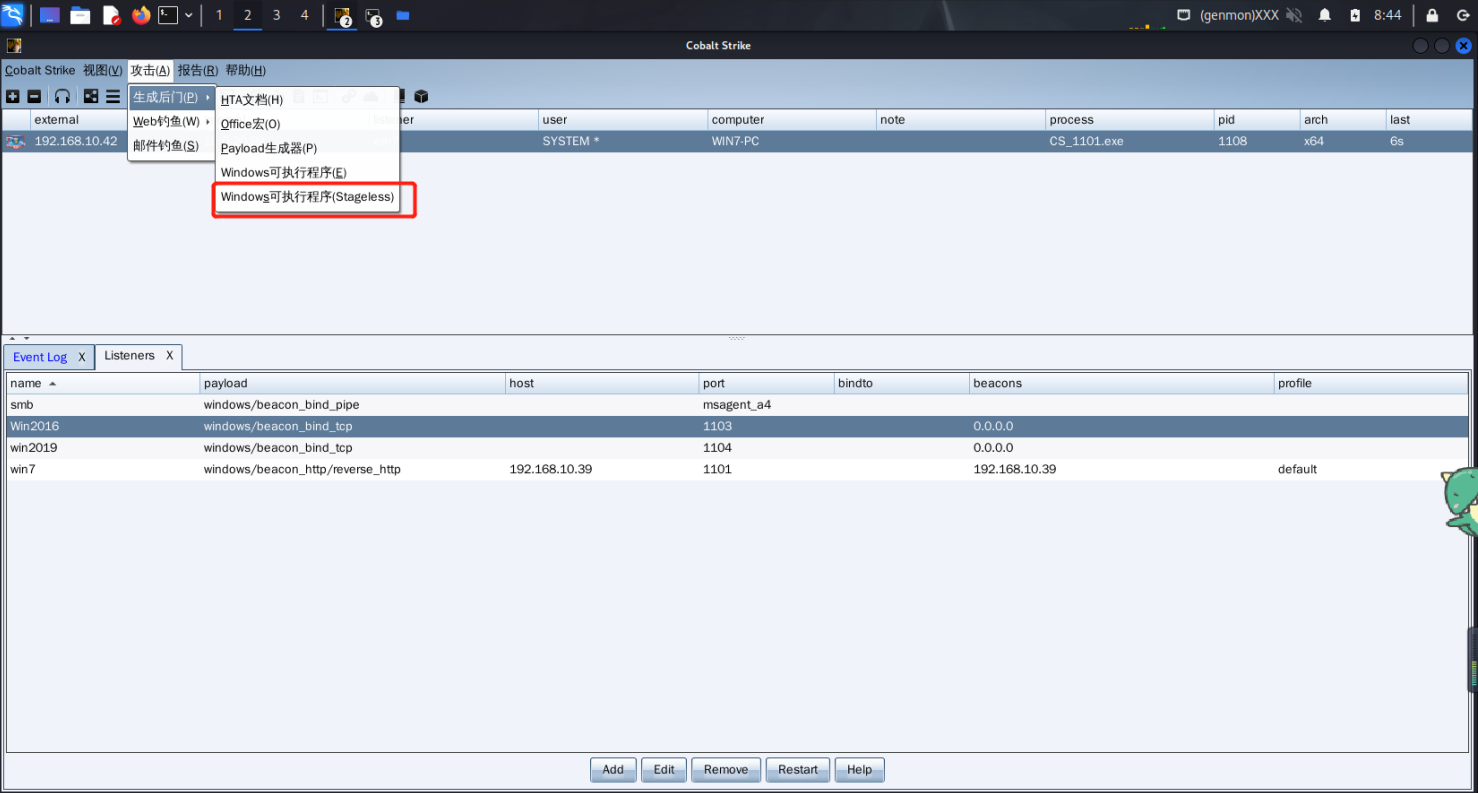The width and height of the screenshot is (1478, 793).
Task: Expand the 生成后门(P) submenu
Action: [x=172, y=97]
